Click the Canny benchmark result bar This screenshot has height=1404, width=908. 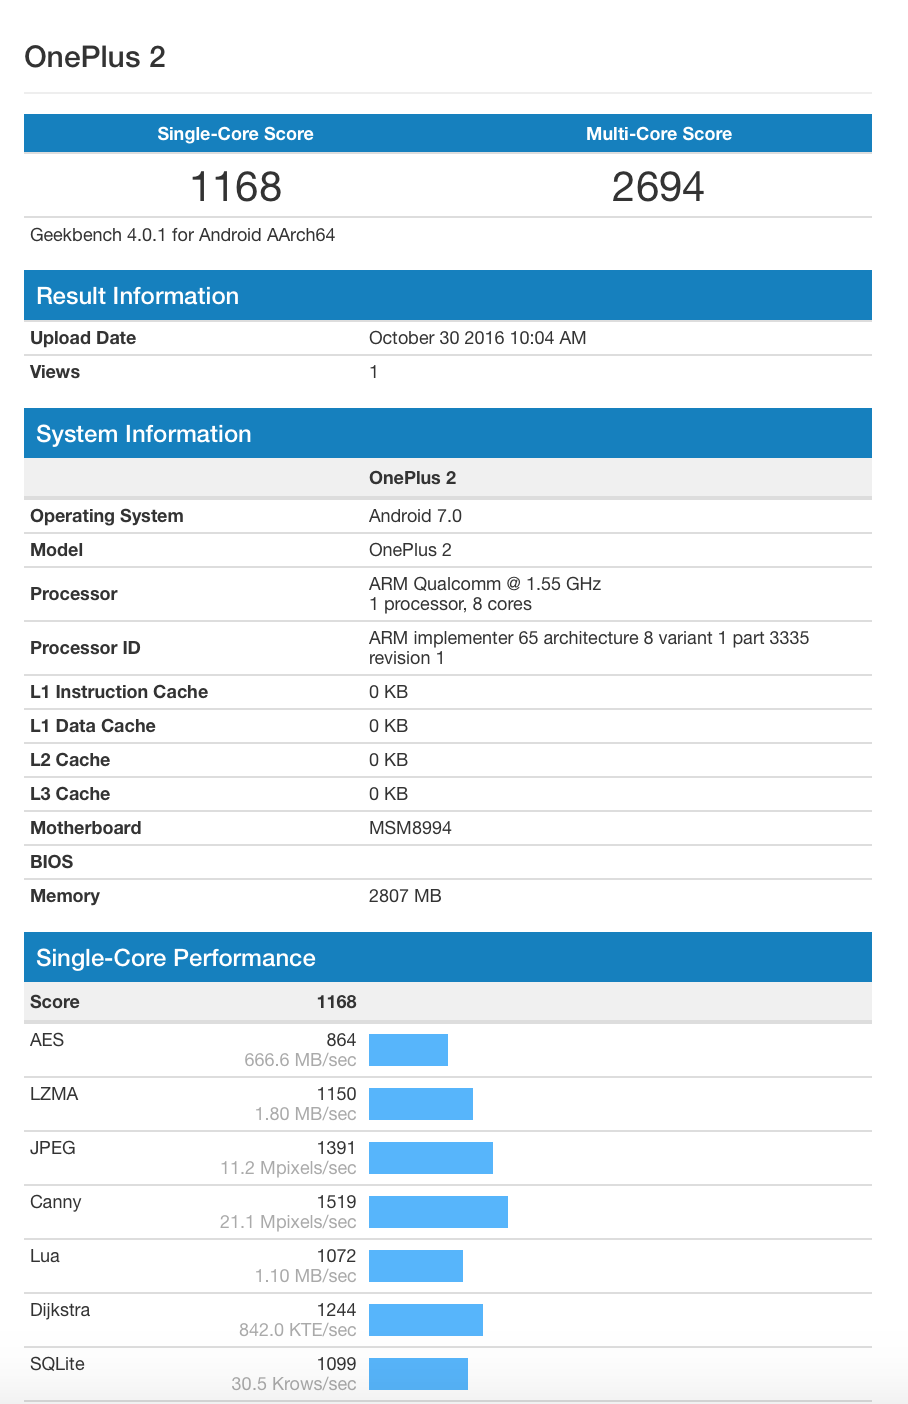438,1212
